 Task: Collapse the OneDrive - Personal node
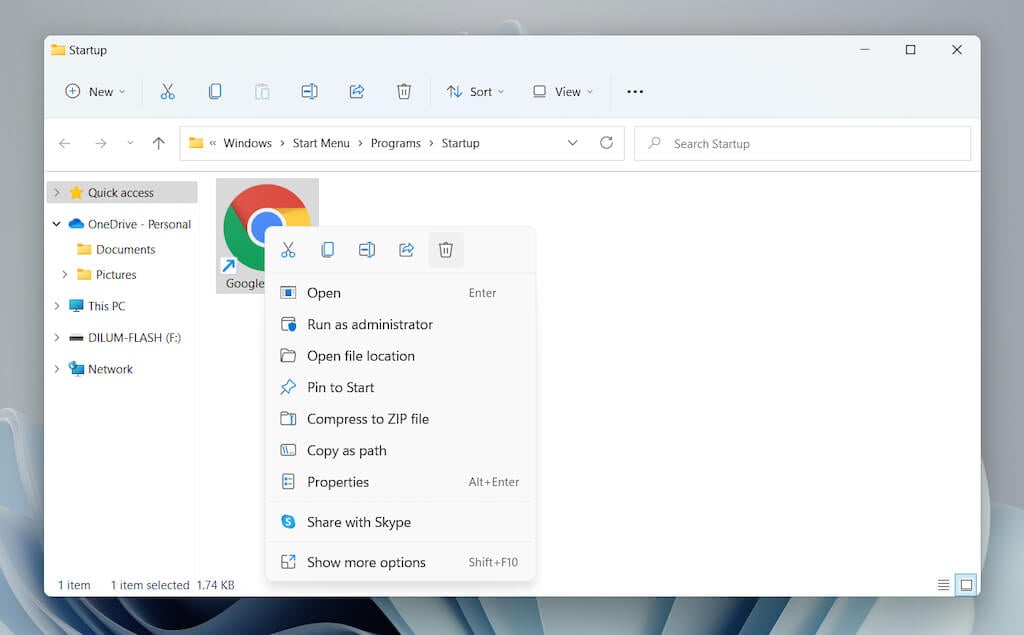(x=57, y=224)
